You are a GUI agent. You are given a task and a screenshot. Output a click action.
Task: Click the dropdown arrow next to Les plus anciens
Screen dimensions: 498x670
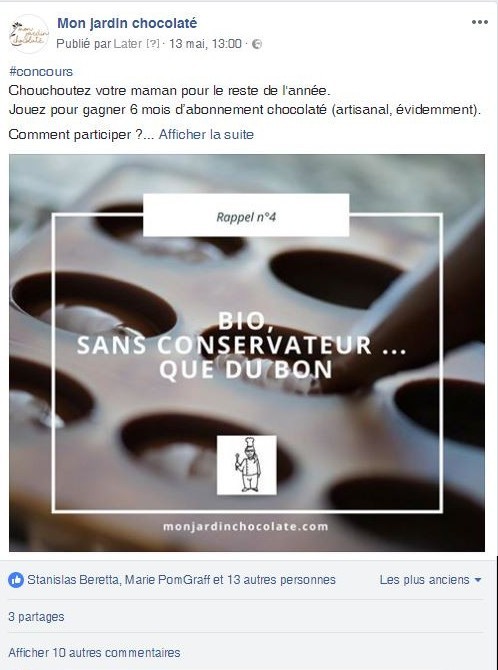[x=478, y=580]
